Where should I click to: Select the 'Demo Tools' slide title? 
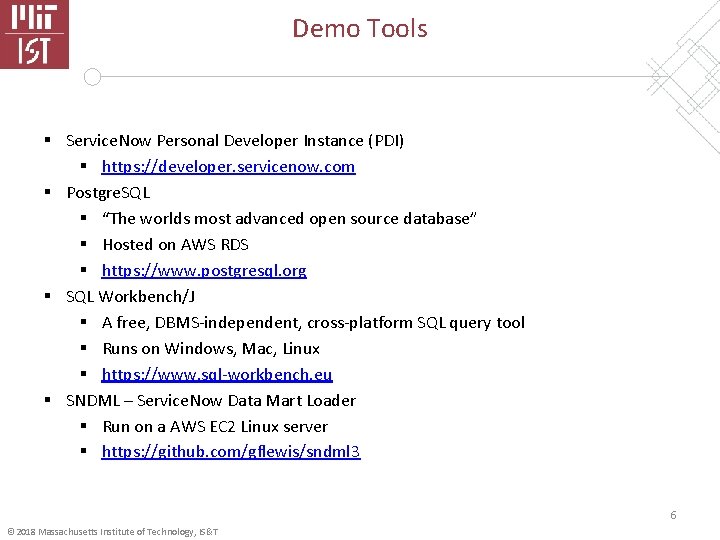[360, 28]
